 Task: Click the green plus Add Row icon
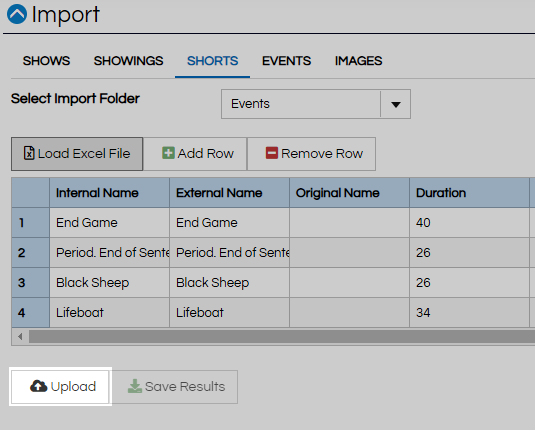tap(168, 153)
